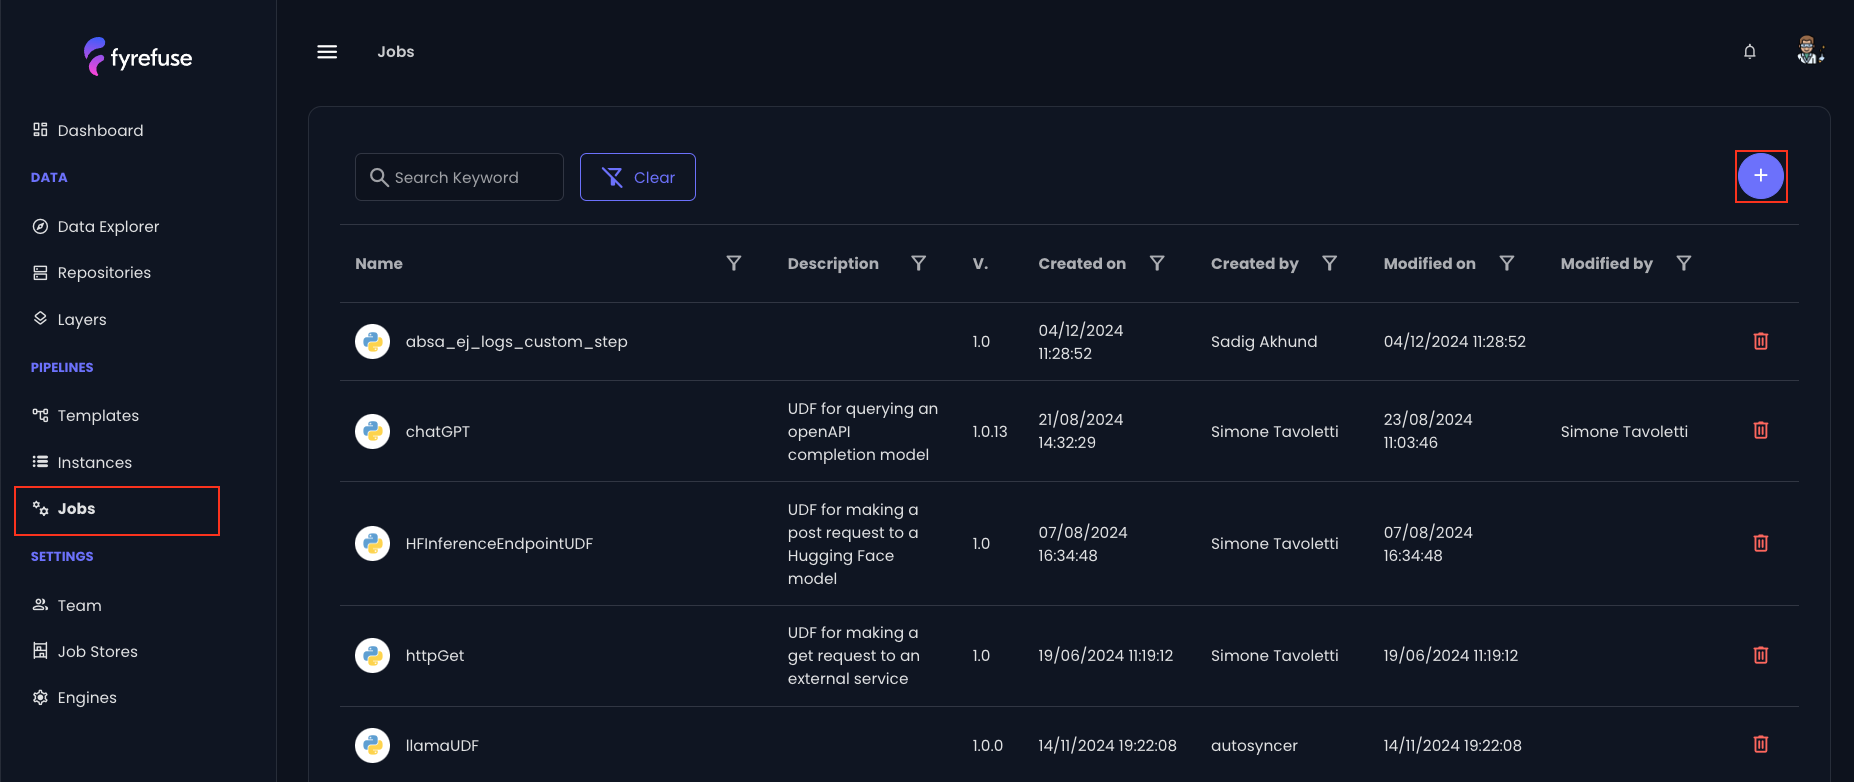Toggle the hamburger sidebar menu

(x=327, y=52)
